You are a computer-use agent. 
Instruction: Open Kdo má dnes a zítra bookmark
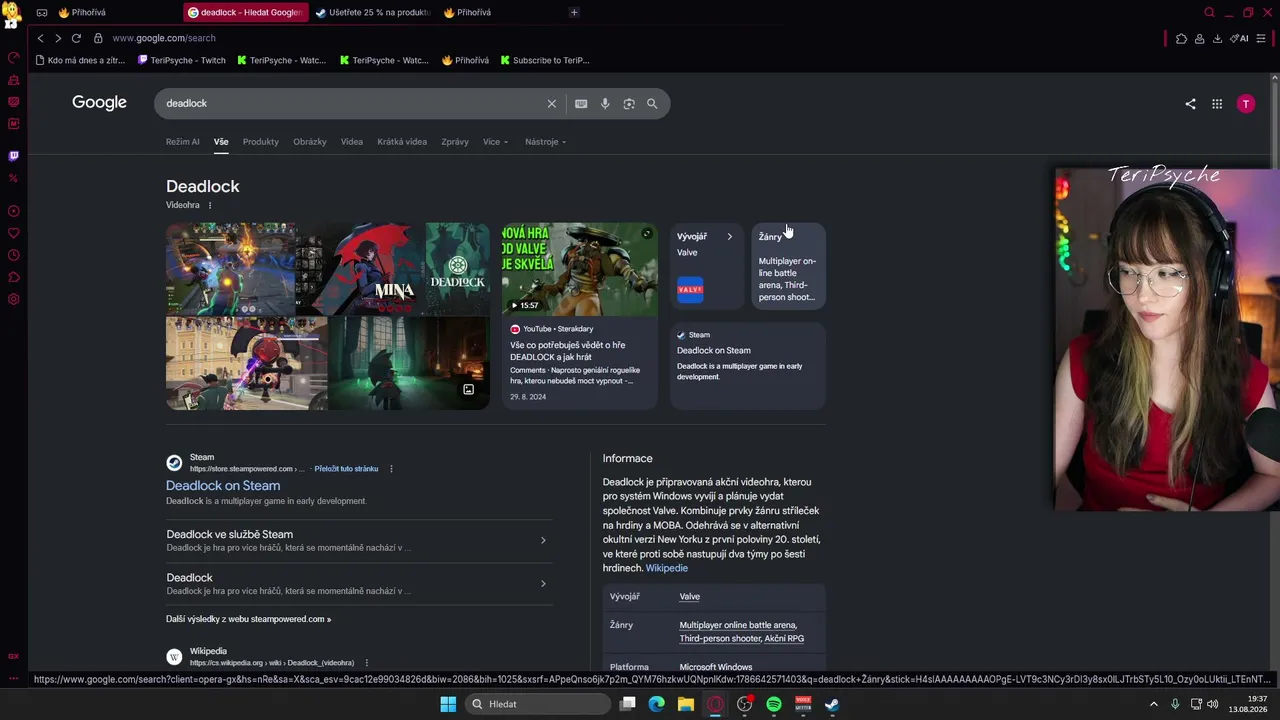[80, 60]
